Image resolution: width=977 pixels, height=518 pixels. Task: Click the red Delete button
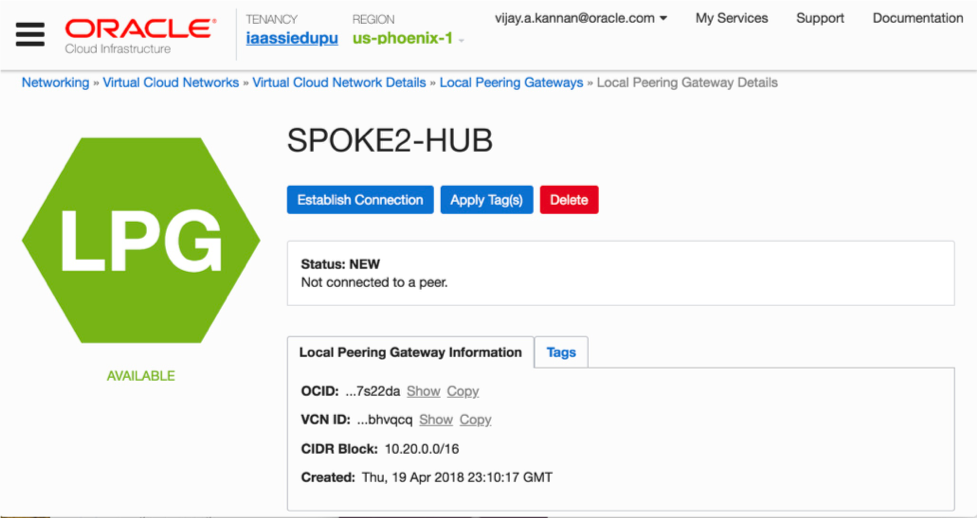[569, 200]
